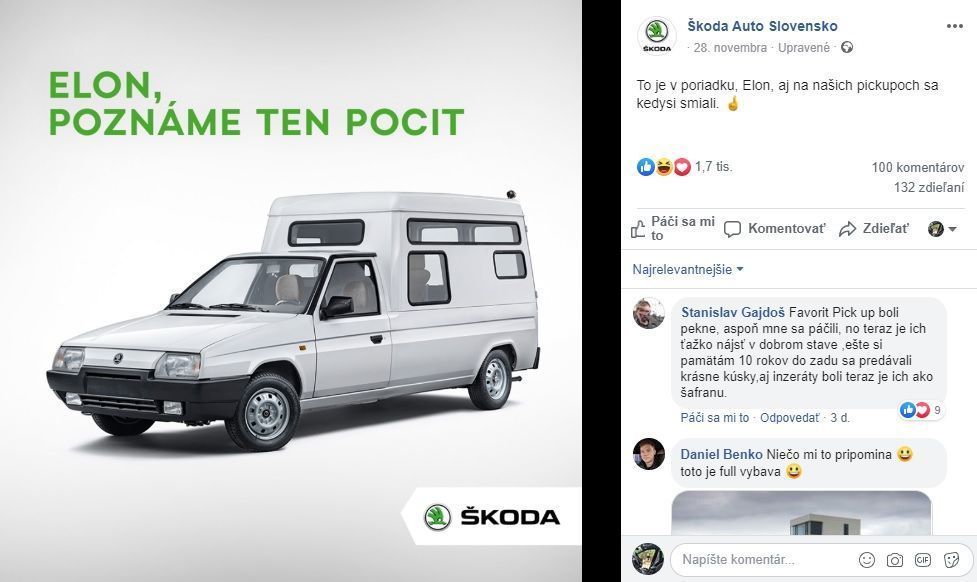This screenshot has width=977, height=582.
Task: Click the Zdieľať share button
Action: (x=874, y=229)
